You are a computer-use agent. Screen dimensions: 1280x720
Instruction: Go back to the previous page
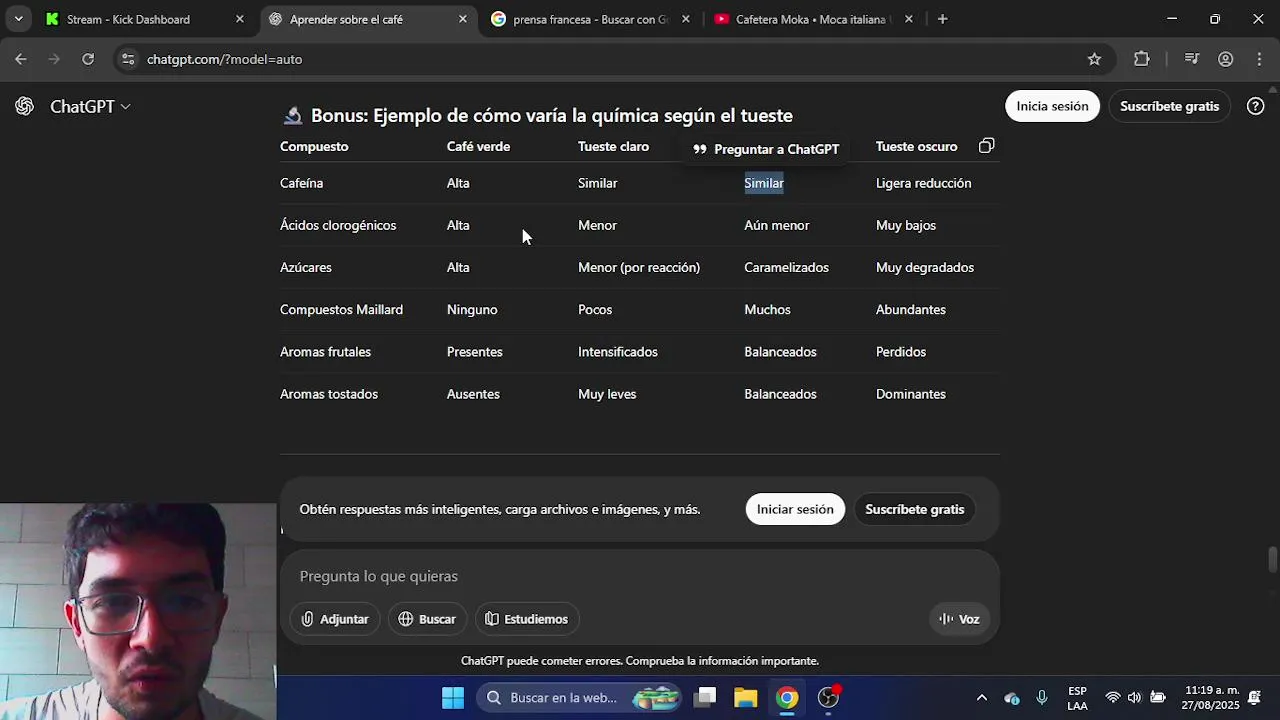[21, 59]
